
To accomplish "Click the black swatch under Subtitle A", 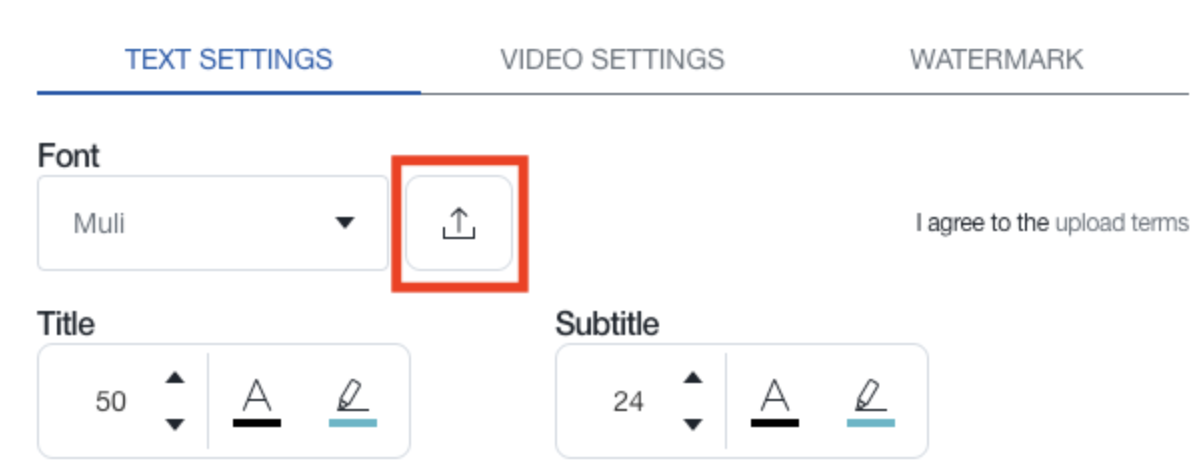I will tap(775, 423).
